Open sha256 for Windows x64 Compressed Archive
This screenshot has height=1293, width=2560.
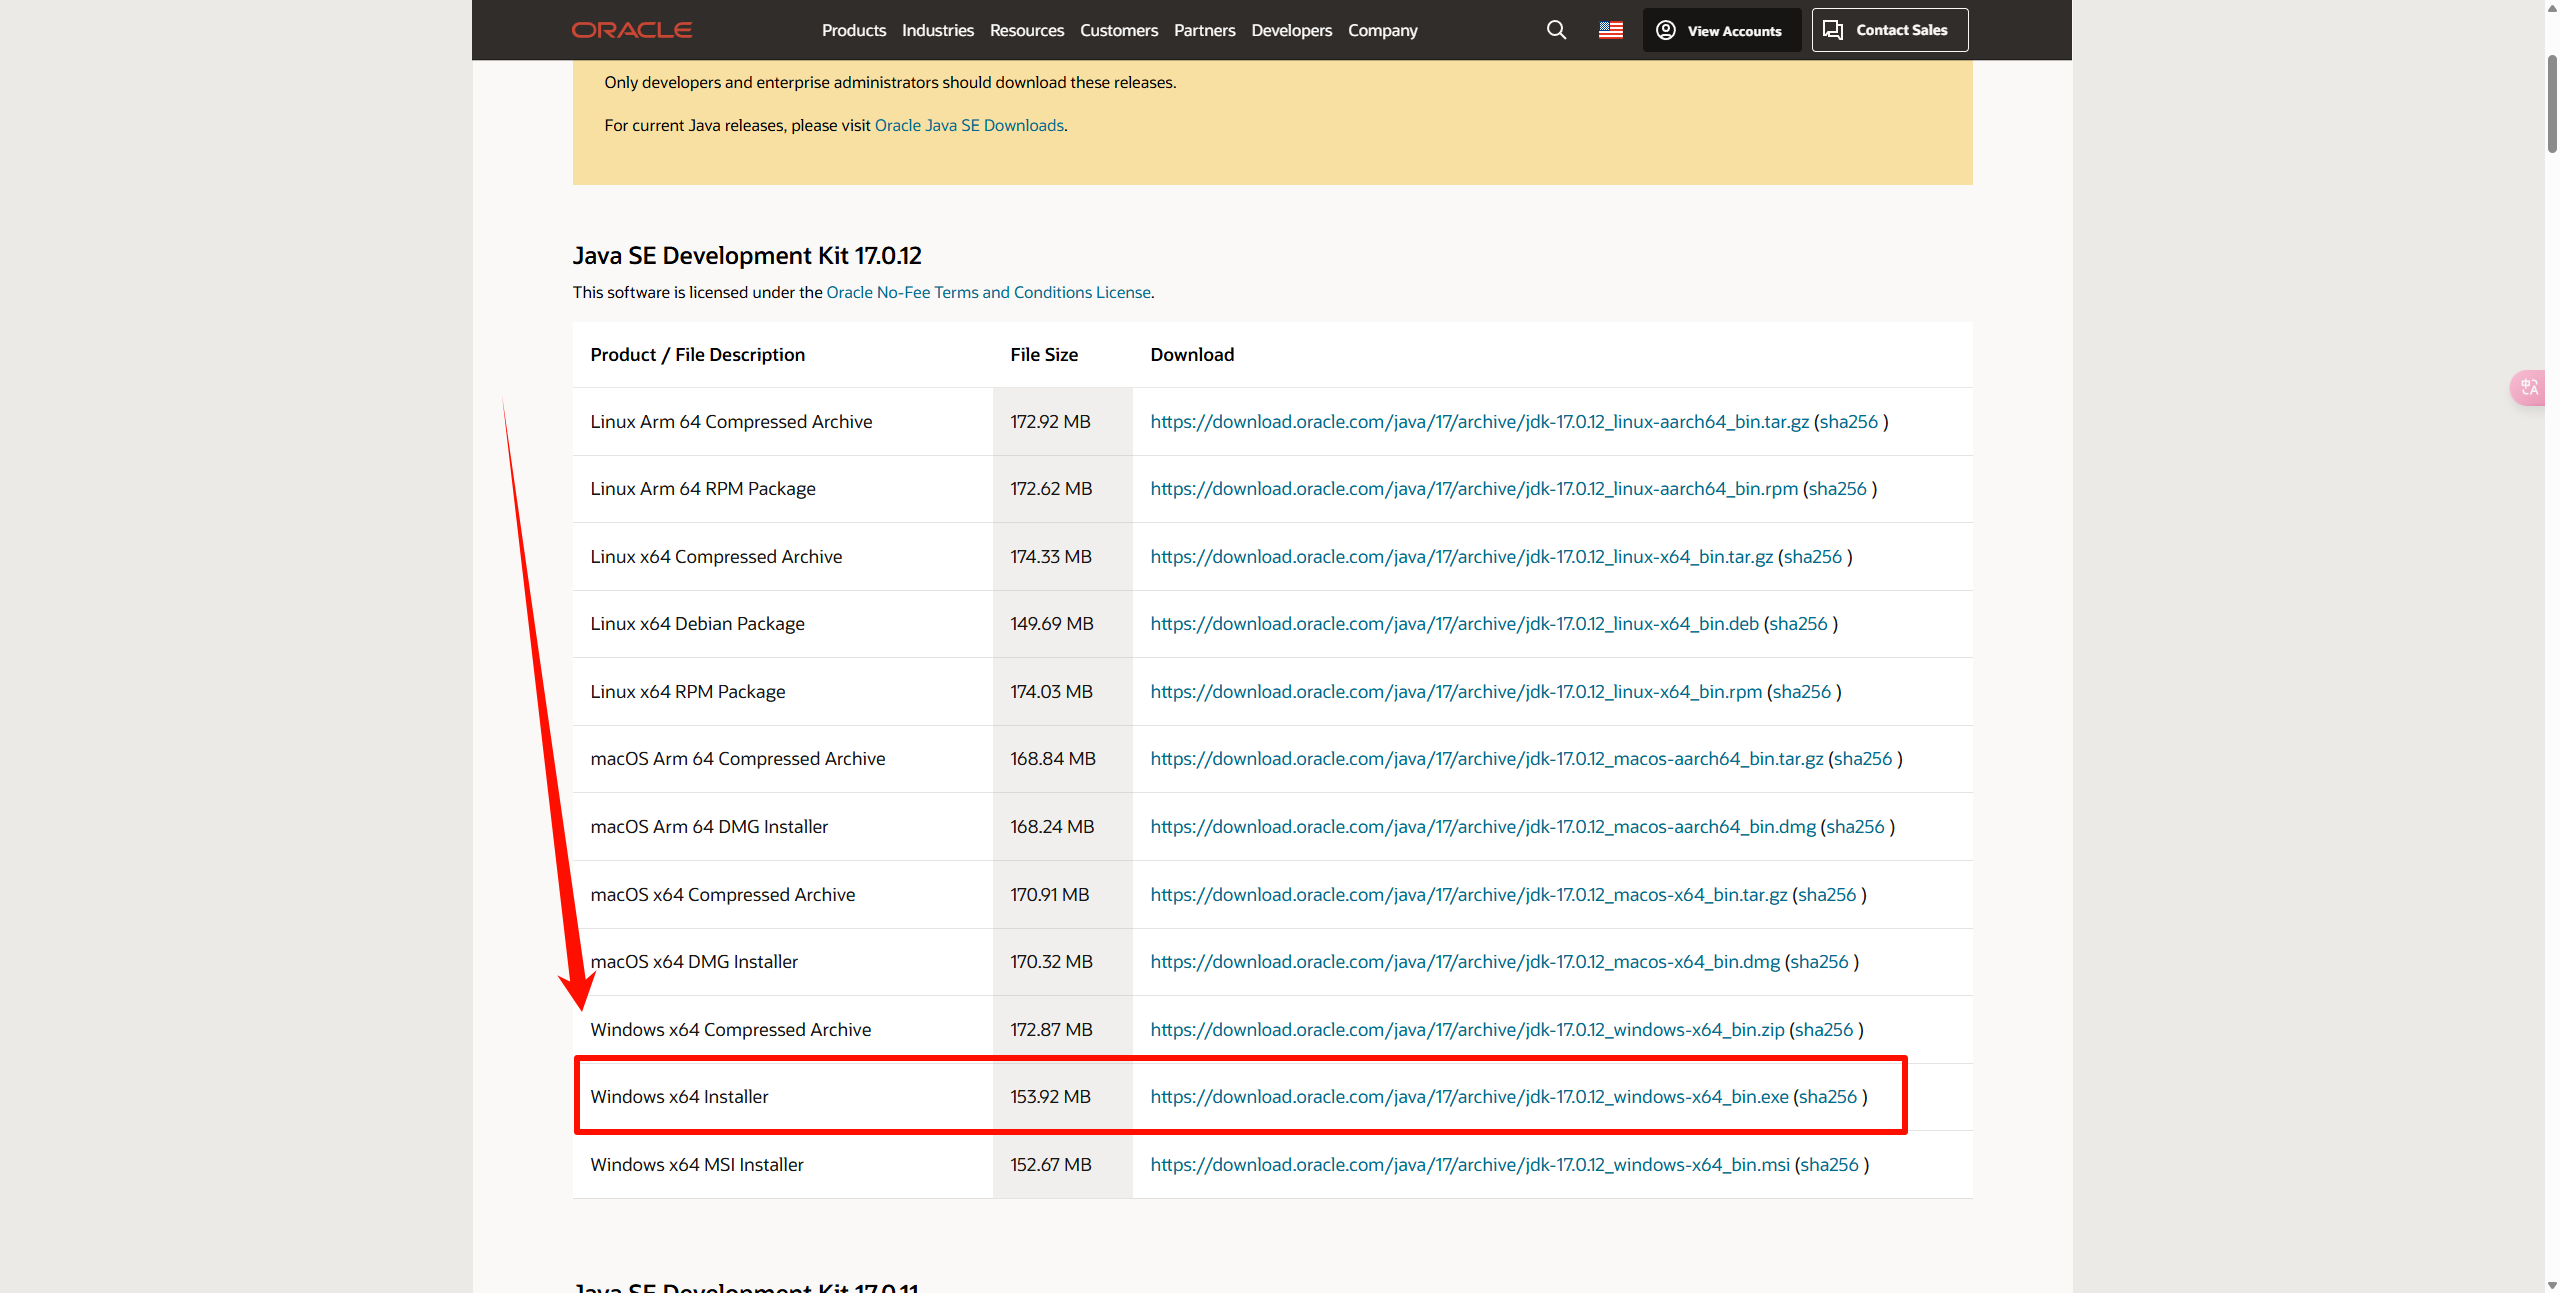[x=1824, y=1030]
